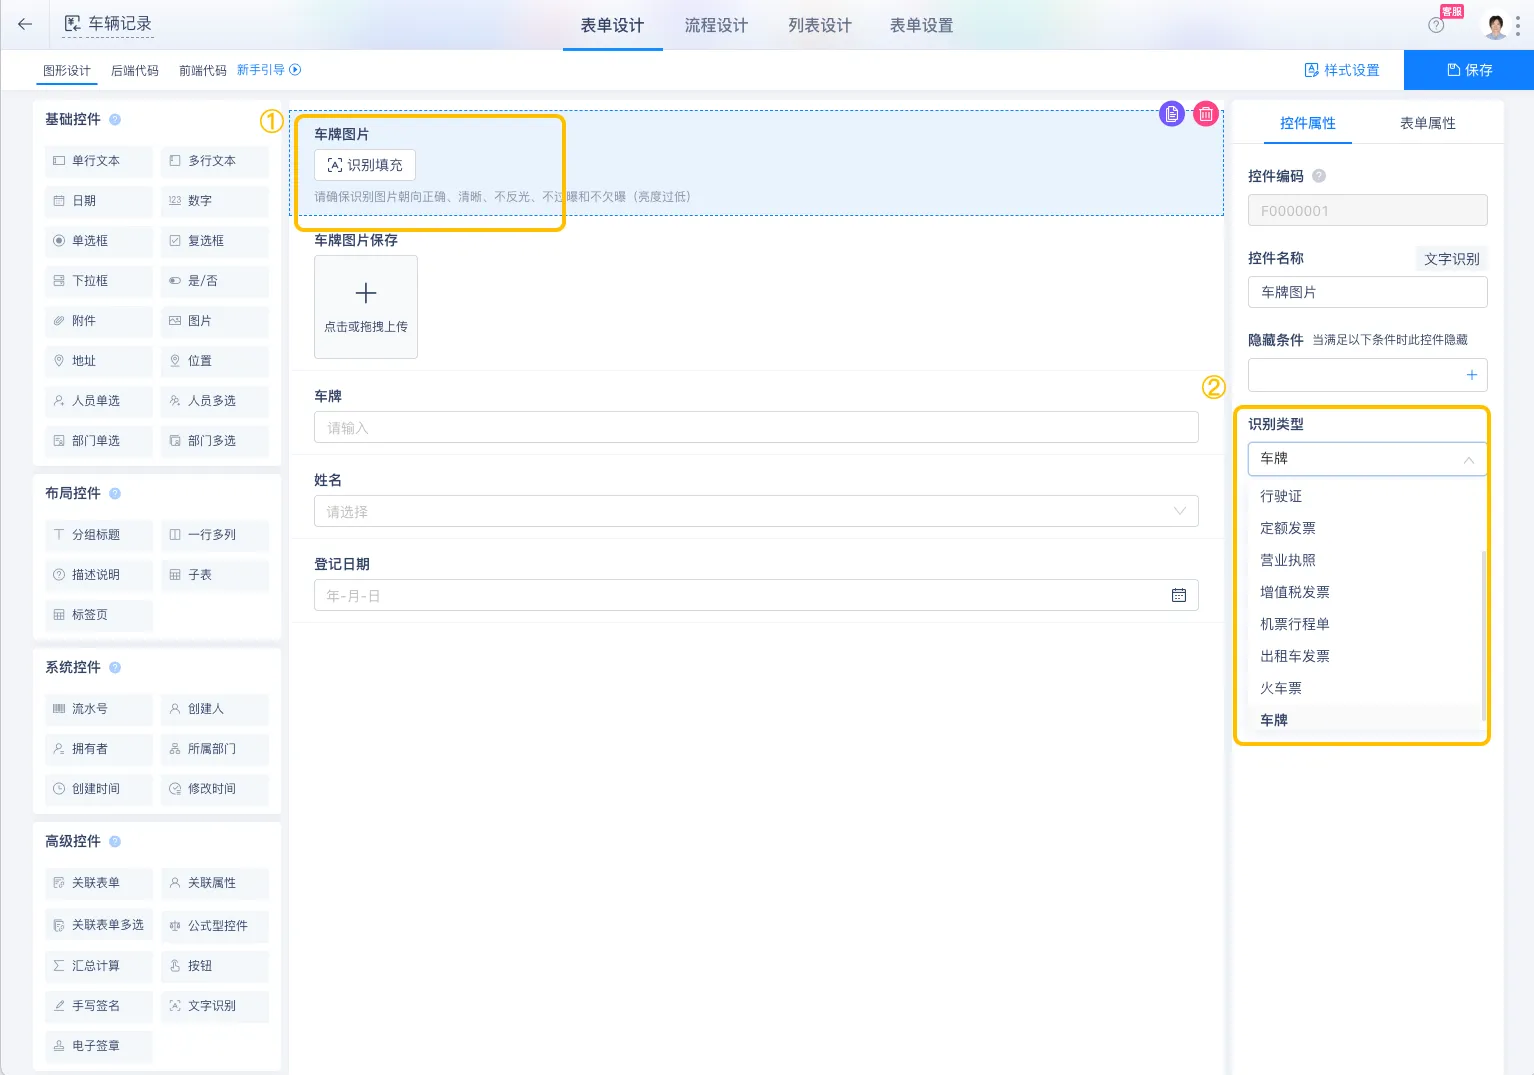The height and width of the screenshot is (1075, 1534).
Task: Switch to the 表单设置 tab
Action: 922,25
